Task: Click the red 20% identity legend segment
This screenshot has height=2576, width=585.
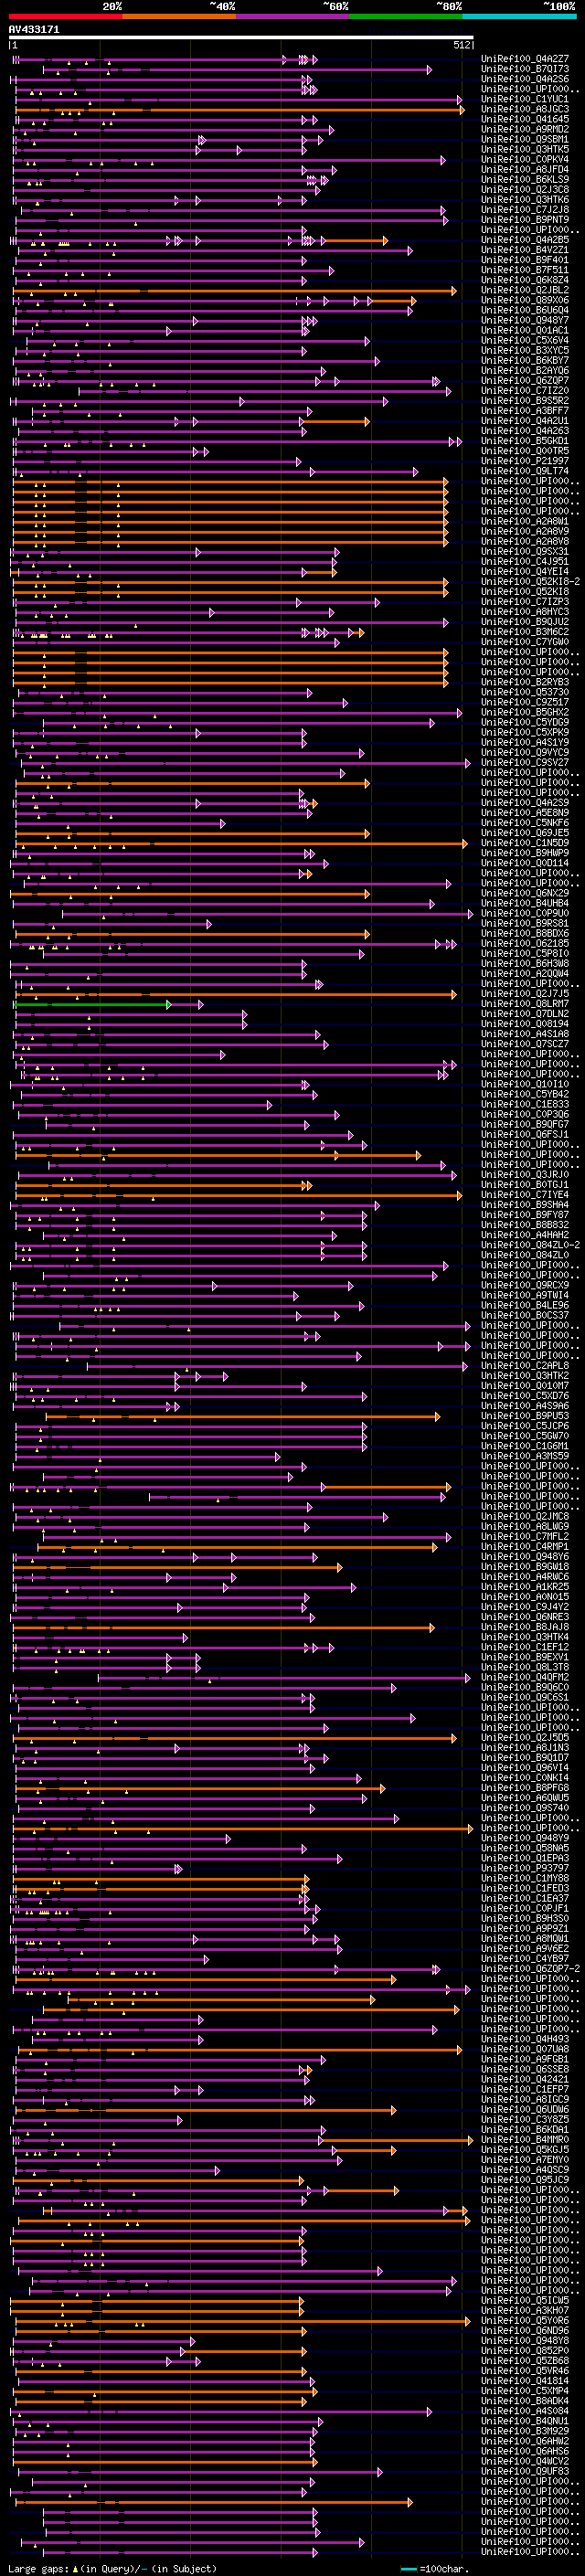Action: tap(65, 16)
